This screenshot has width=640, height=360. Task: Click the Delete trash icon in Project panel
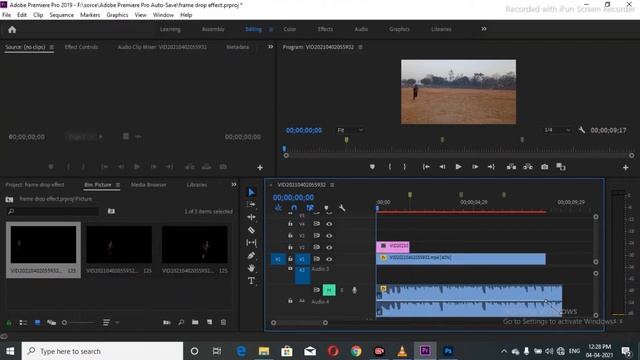[x=223, y=322]
